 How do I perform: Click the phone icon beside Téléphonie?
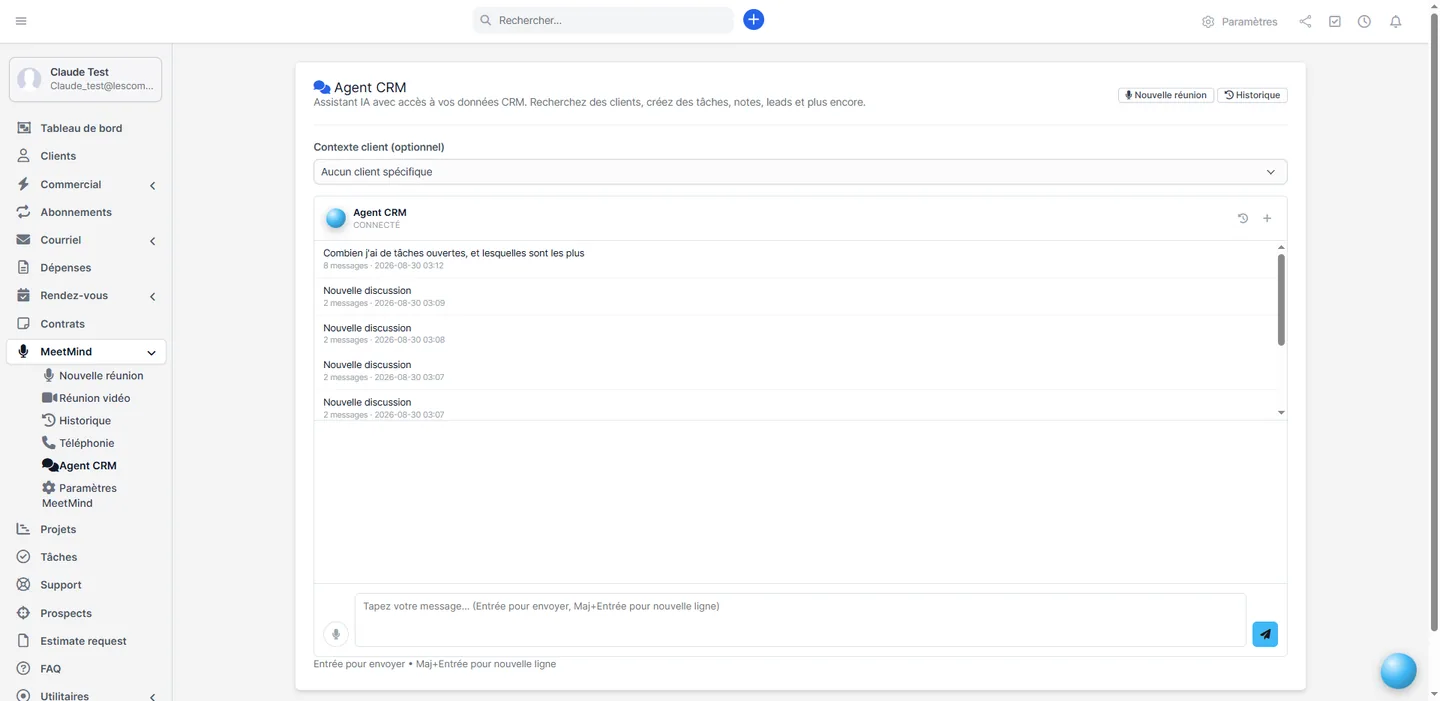point(48,442)
